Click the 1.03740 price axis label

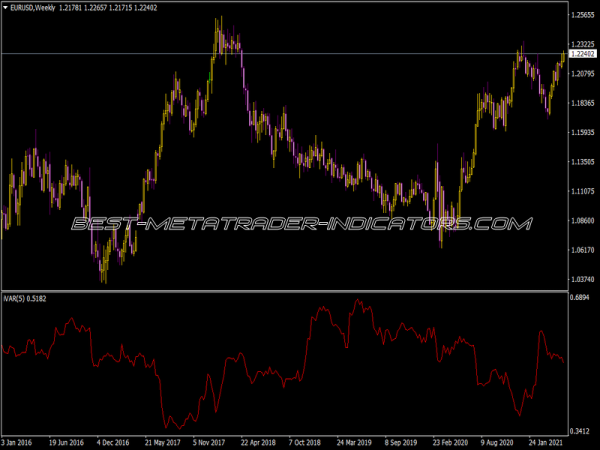pos(582,279)
